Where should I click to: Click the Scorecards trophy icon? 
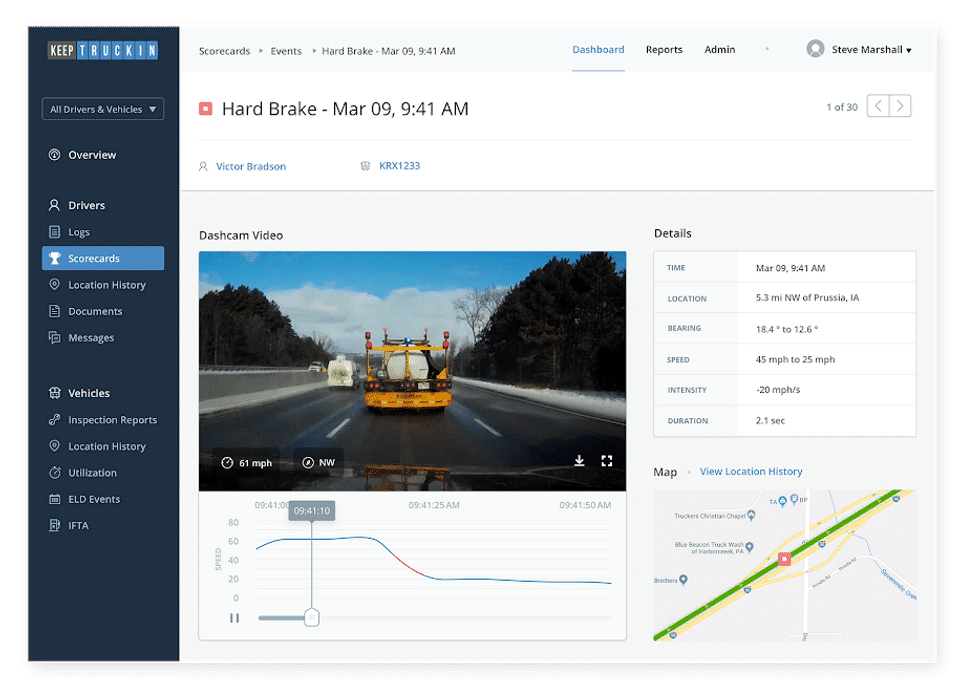pyautogui.click(x=54, y=258)
